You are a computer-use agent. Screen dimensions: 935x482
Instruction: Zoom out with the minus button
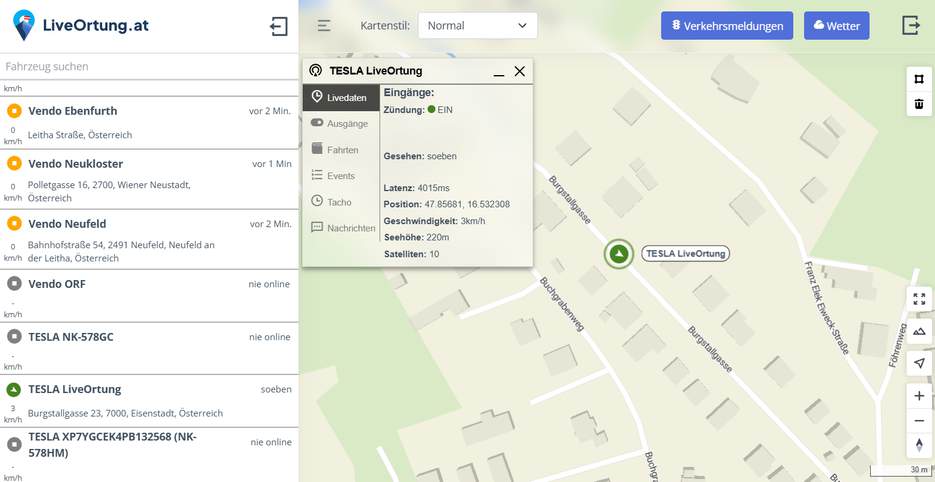click(x=919, y=421)
